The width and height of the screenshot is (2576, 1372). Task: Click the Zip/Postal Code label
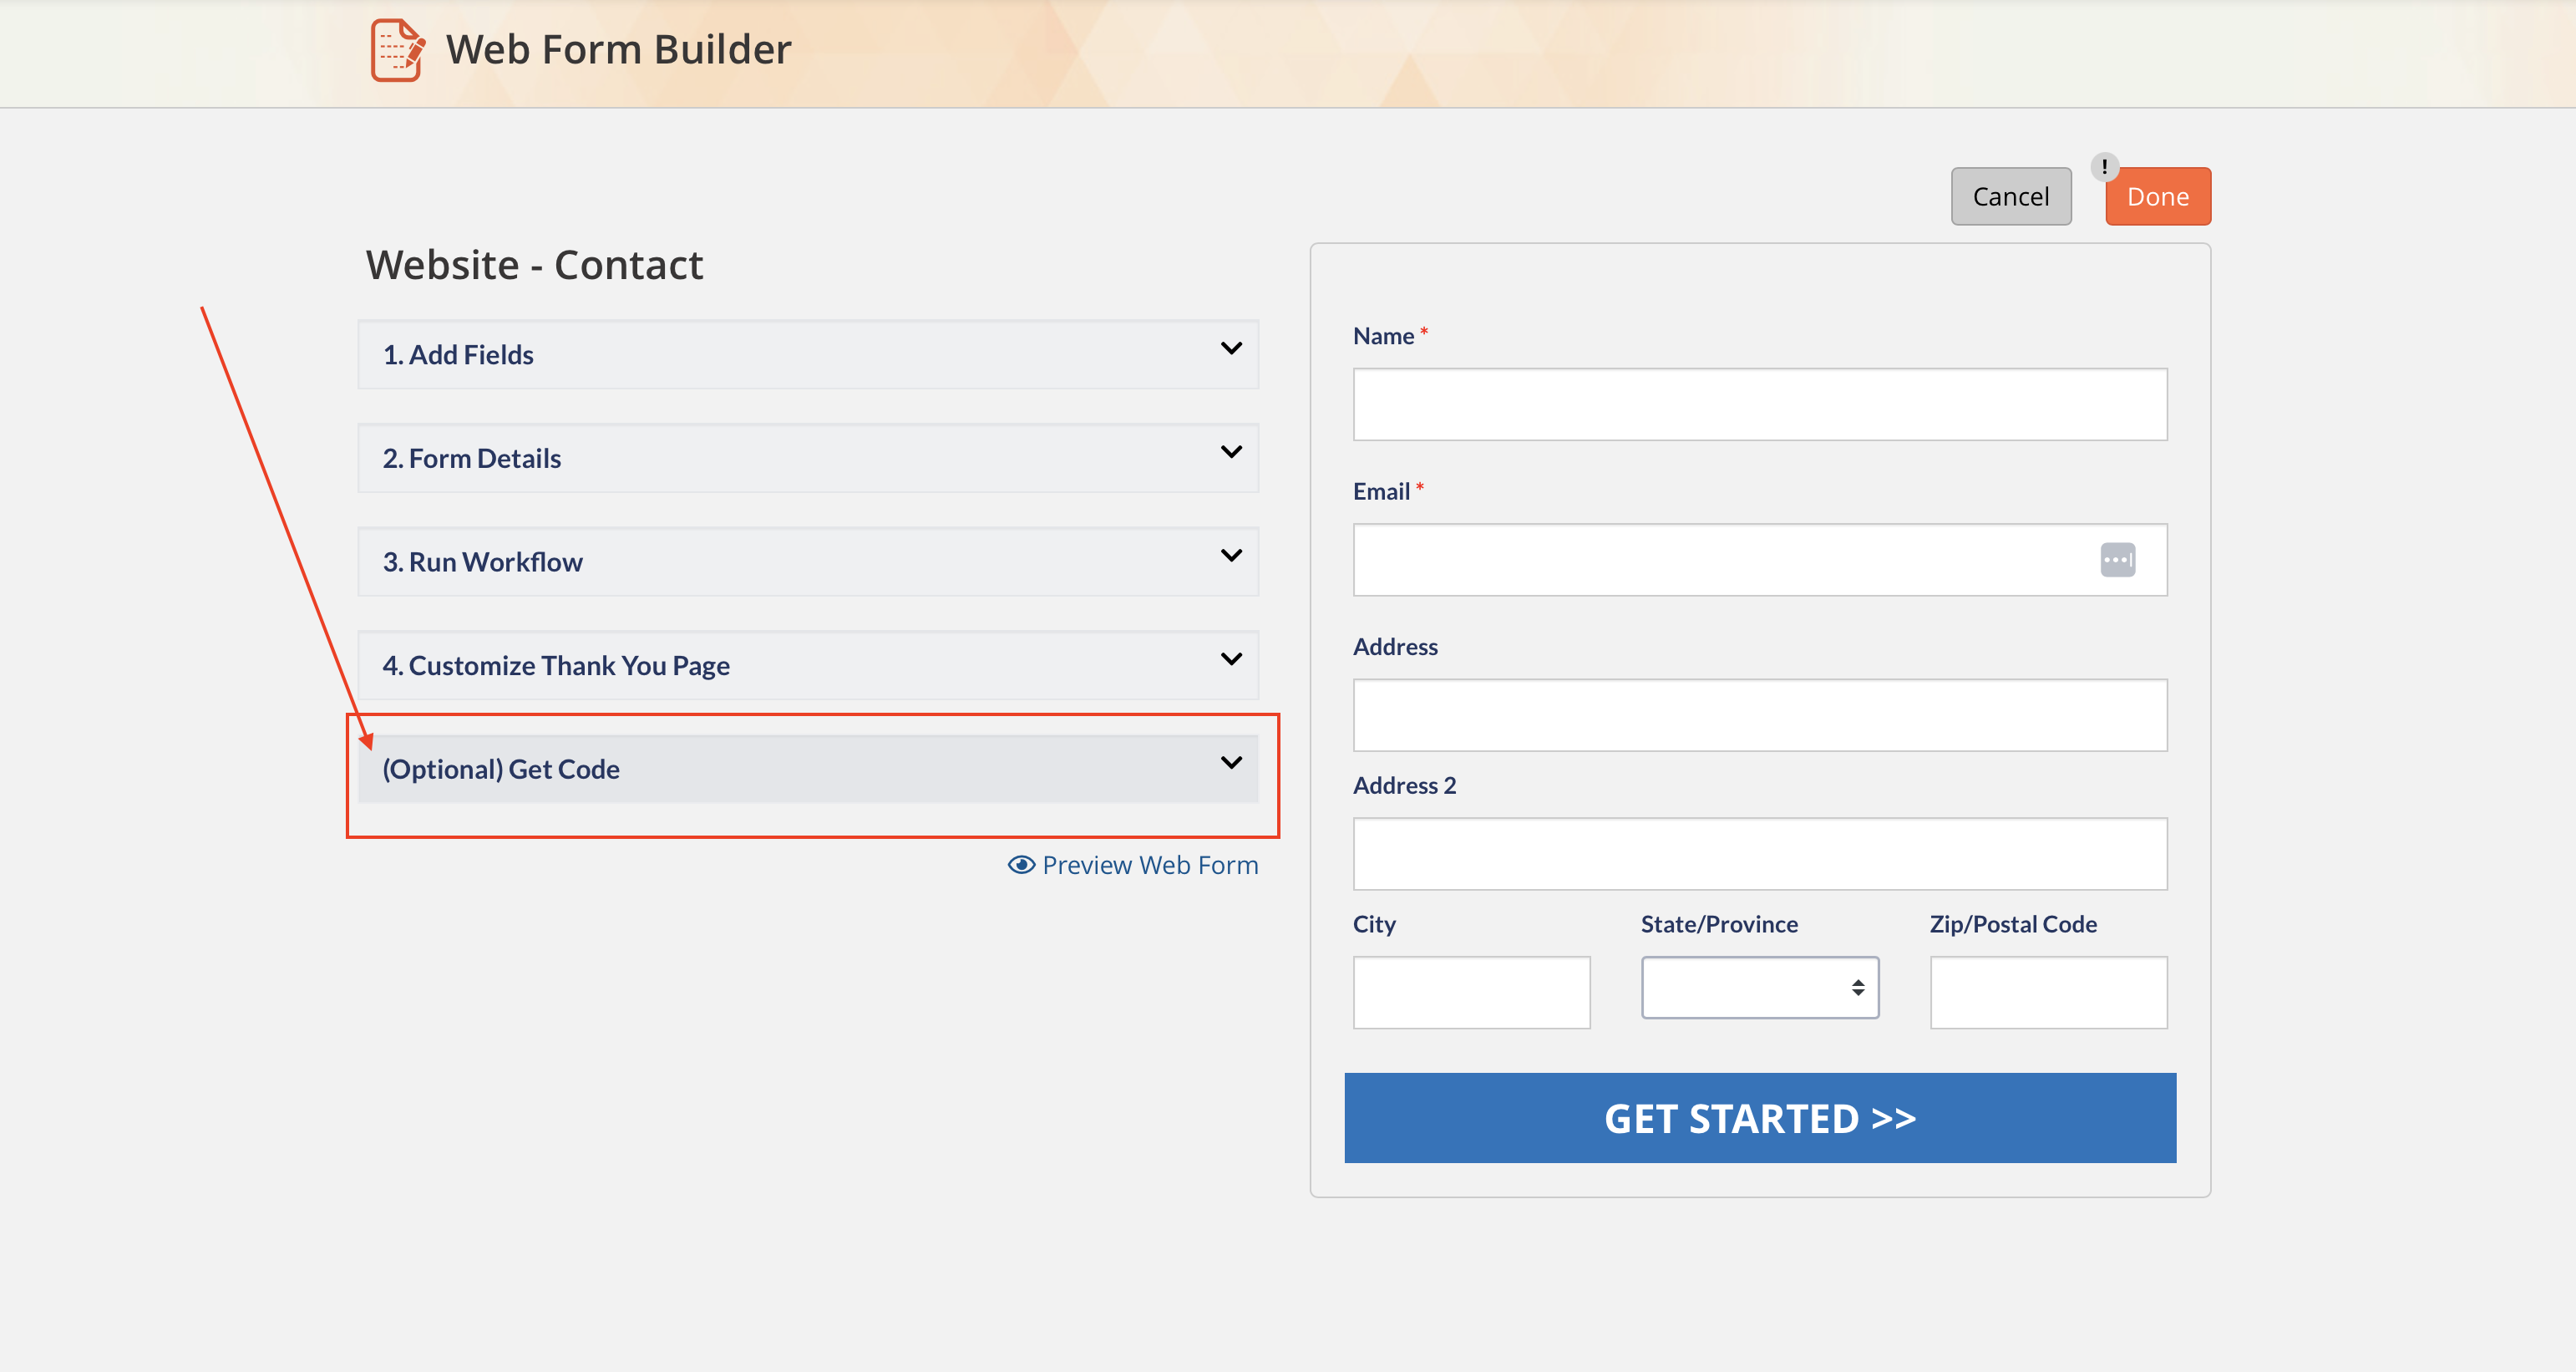(x=2013, y=925)
